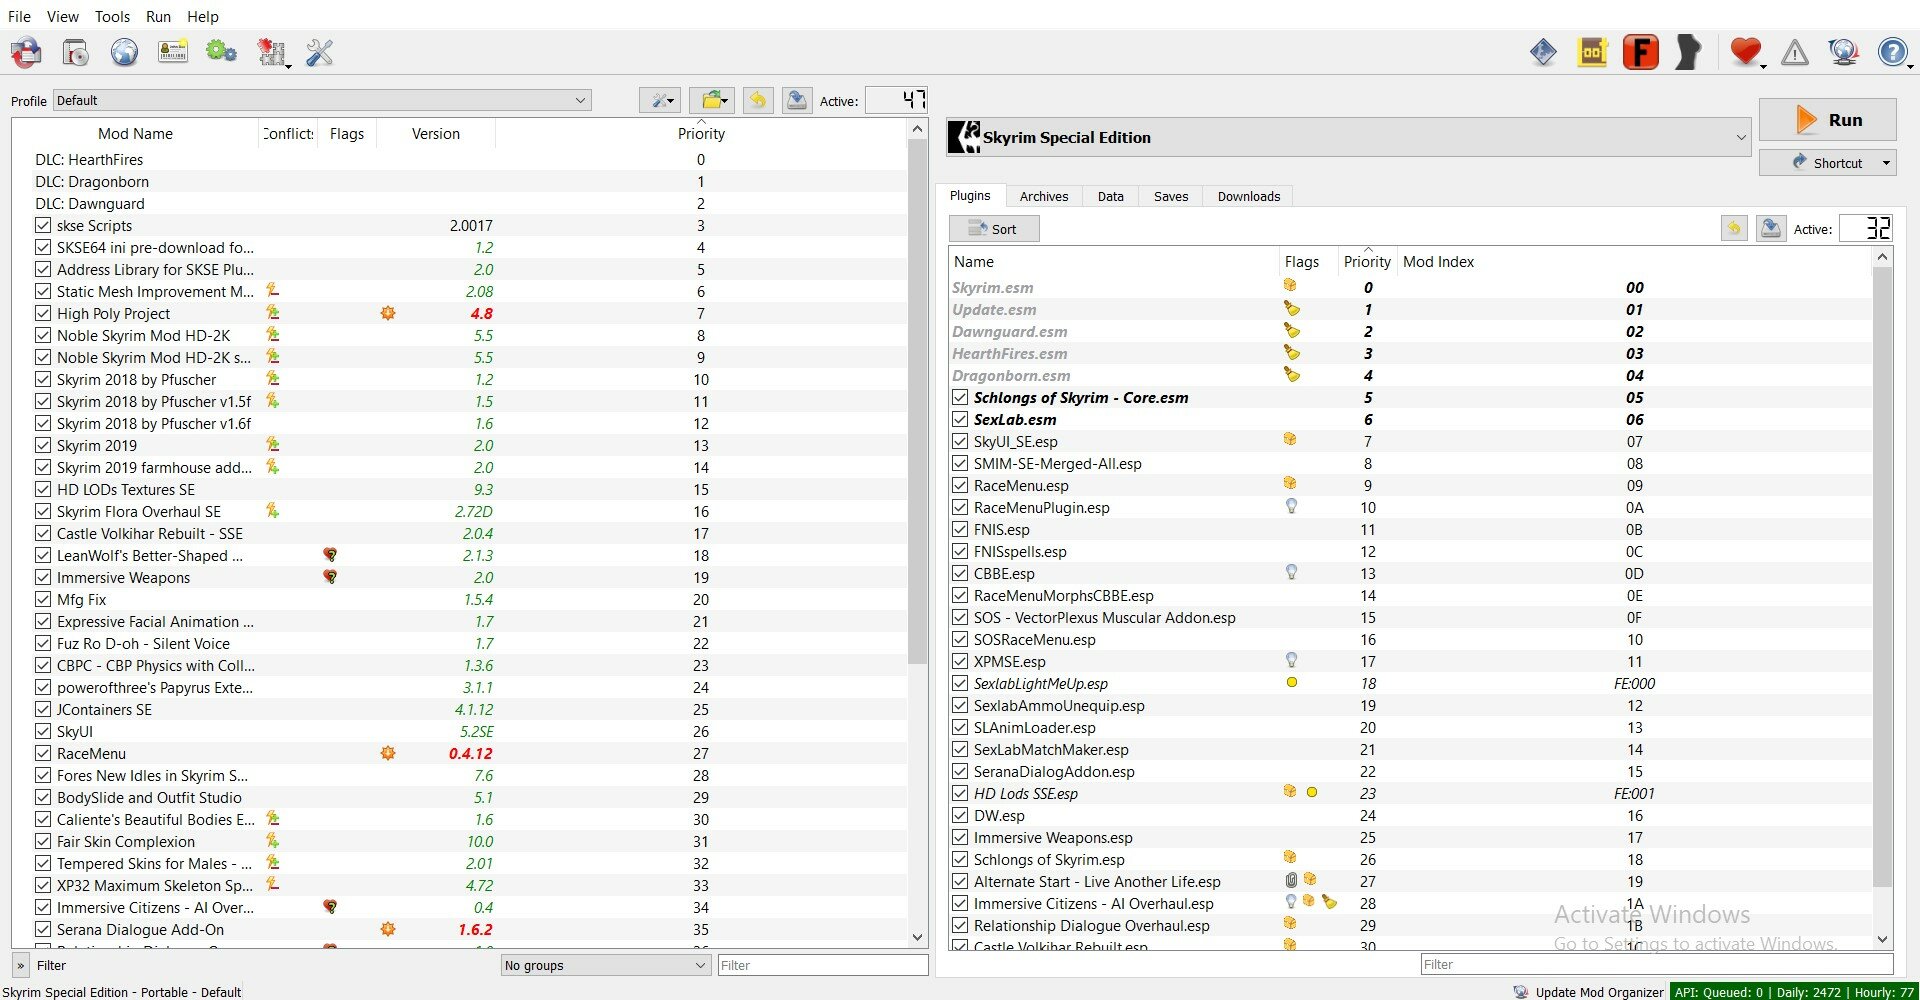The image size is (1920, 1000).
Task: Click the orange F toolbar icon
Action: (x=1640, y=52)
